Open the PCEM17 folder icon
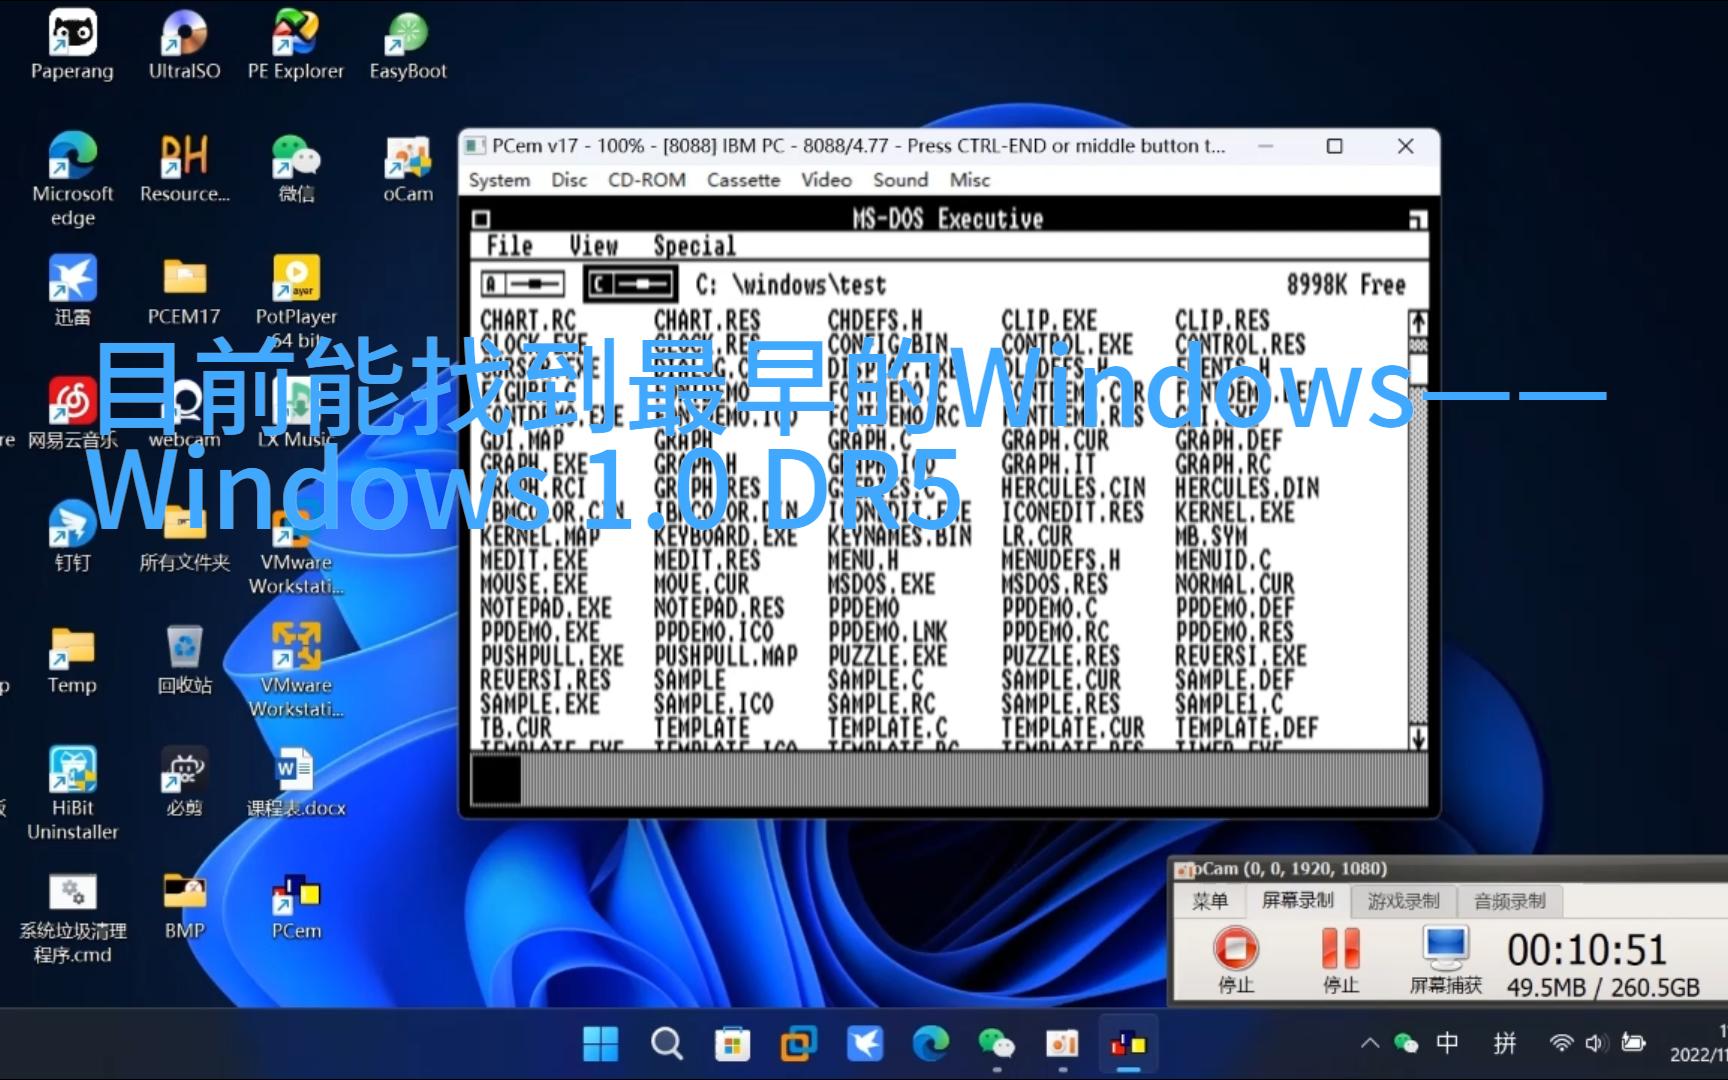 pos(184,291)
